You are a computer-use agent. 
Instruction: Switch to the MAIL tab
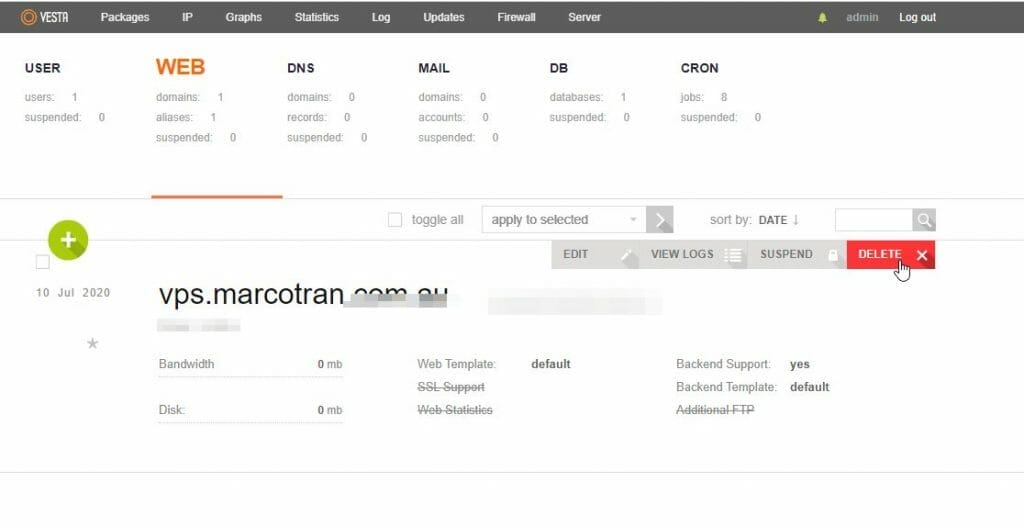tap(434, 68)
